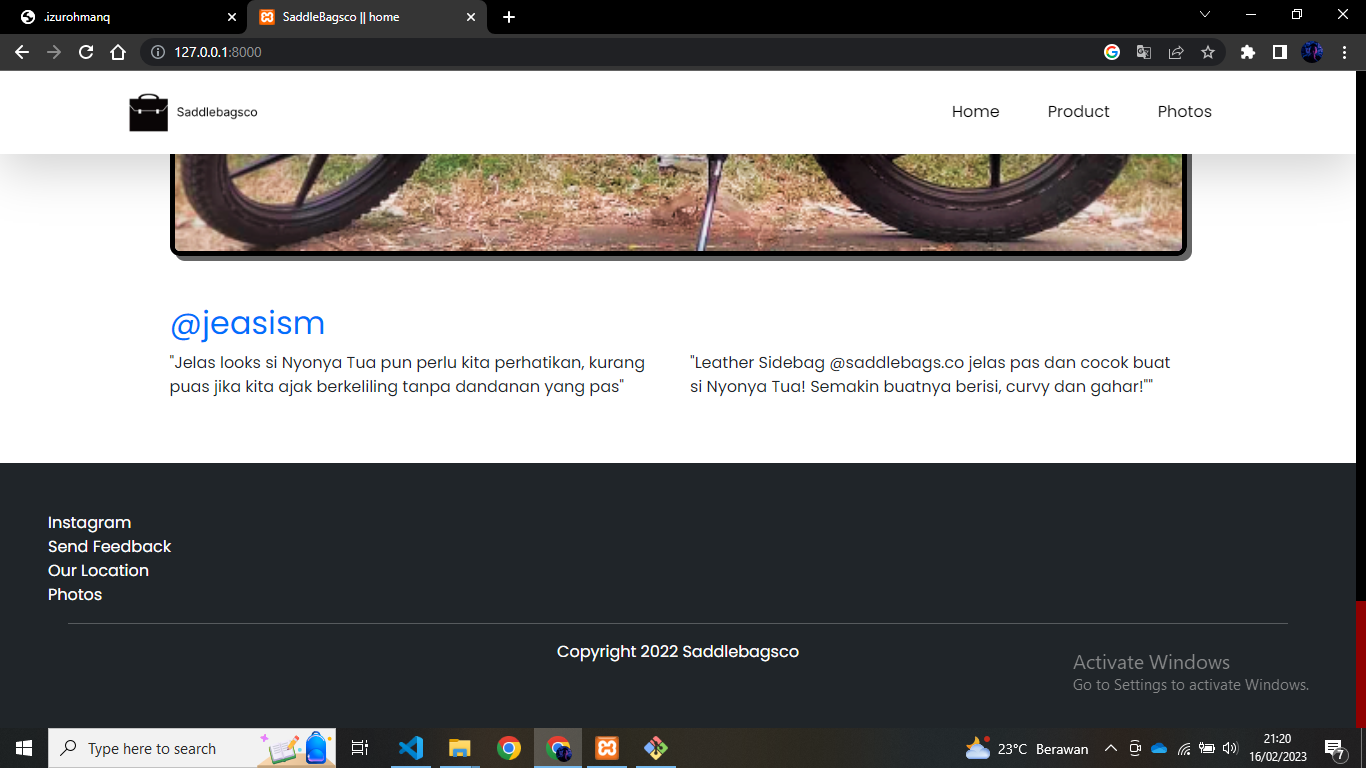Click the Windows search box
This screenshot has width=1366, height=768.
(192, 748)
